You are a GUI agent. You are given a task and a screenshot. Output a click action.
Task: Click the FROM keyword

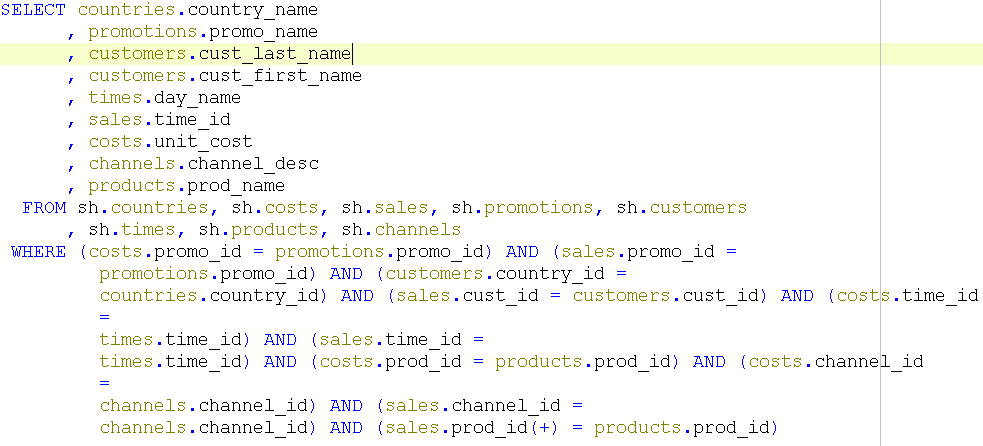point(44,208)
